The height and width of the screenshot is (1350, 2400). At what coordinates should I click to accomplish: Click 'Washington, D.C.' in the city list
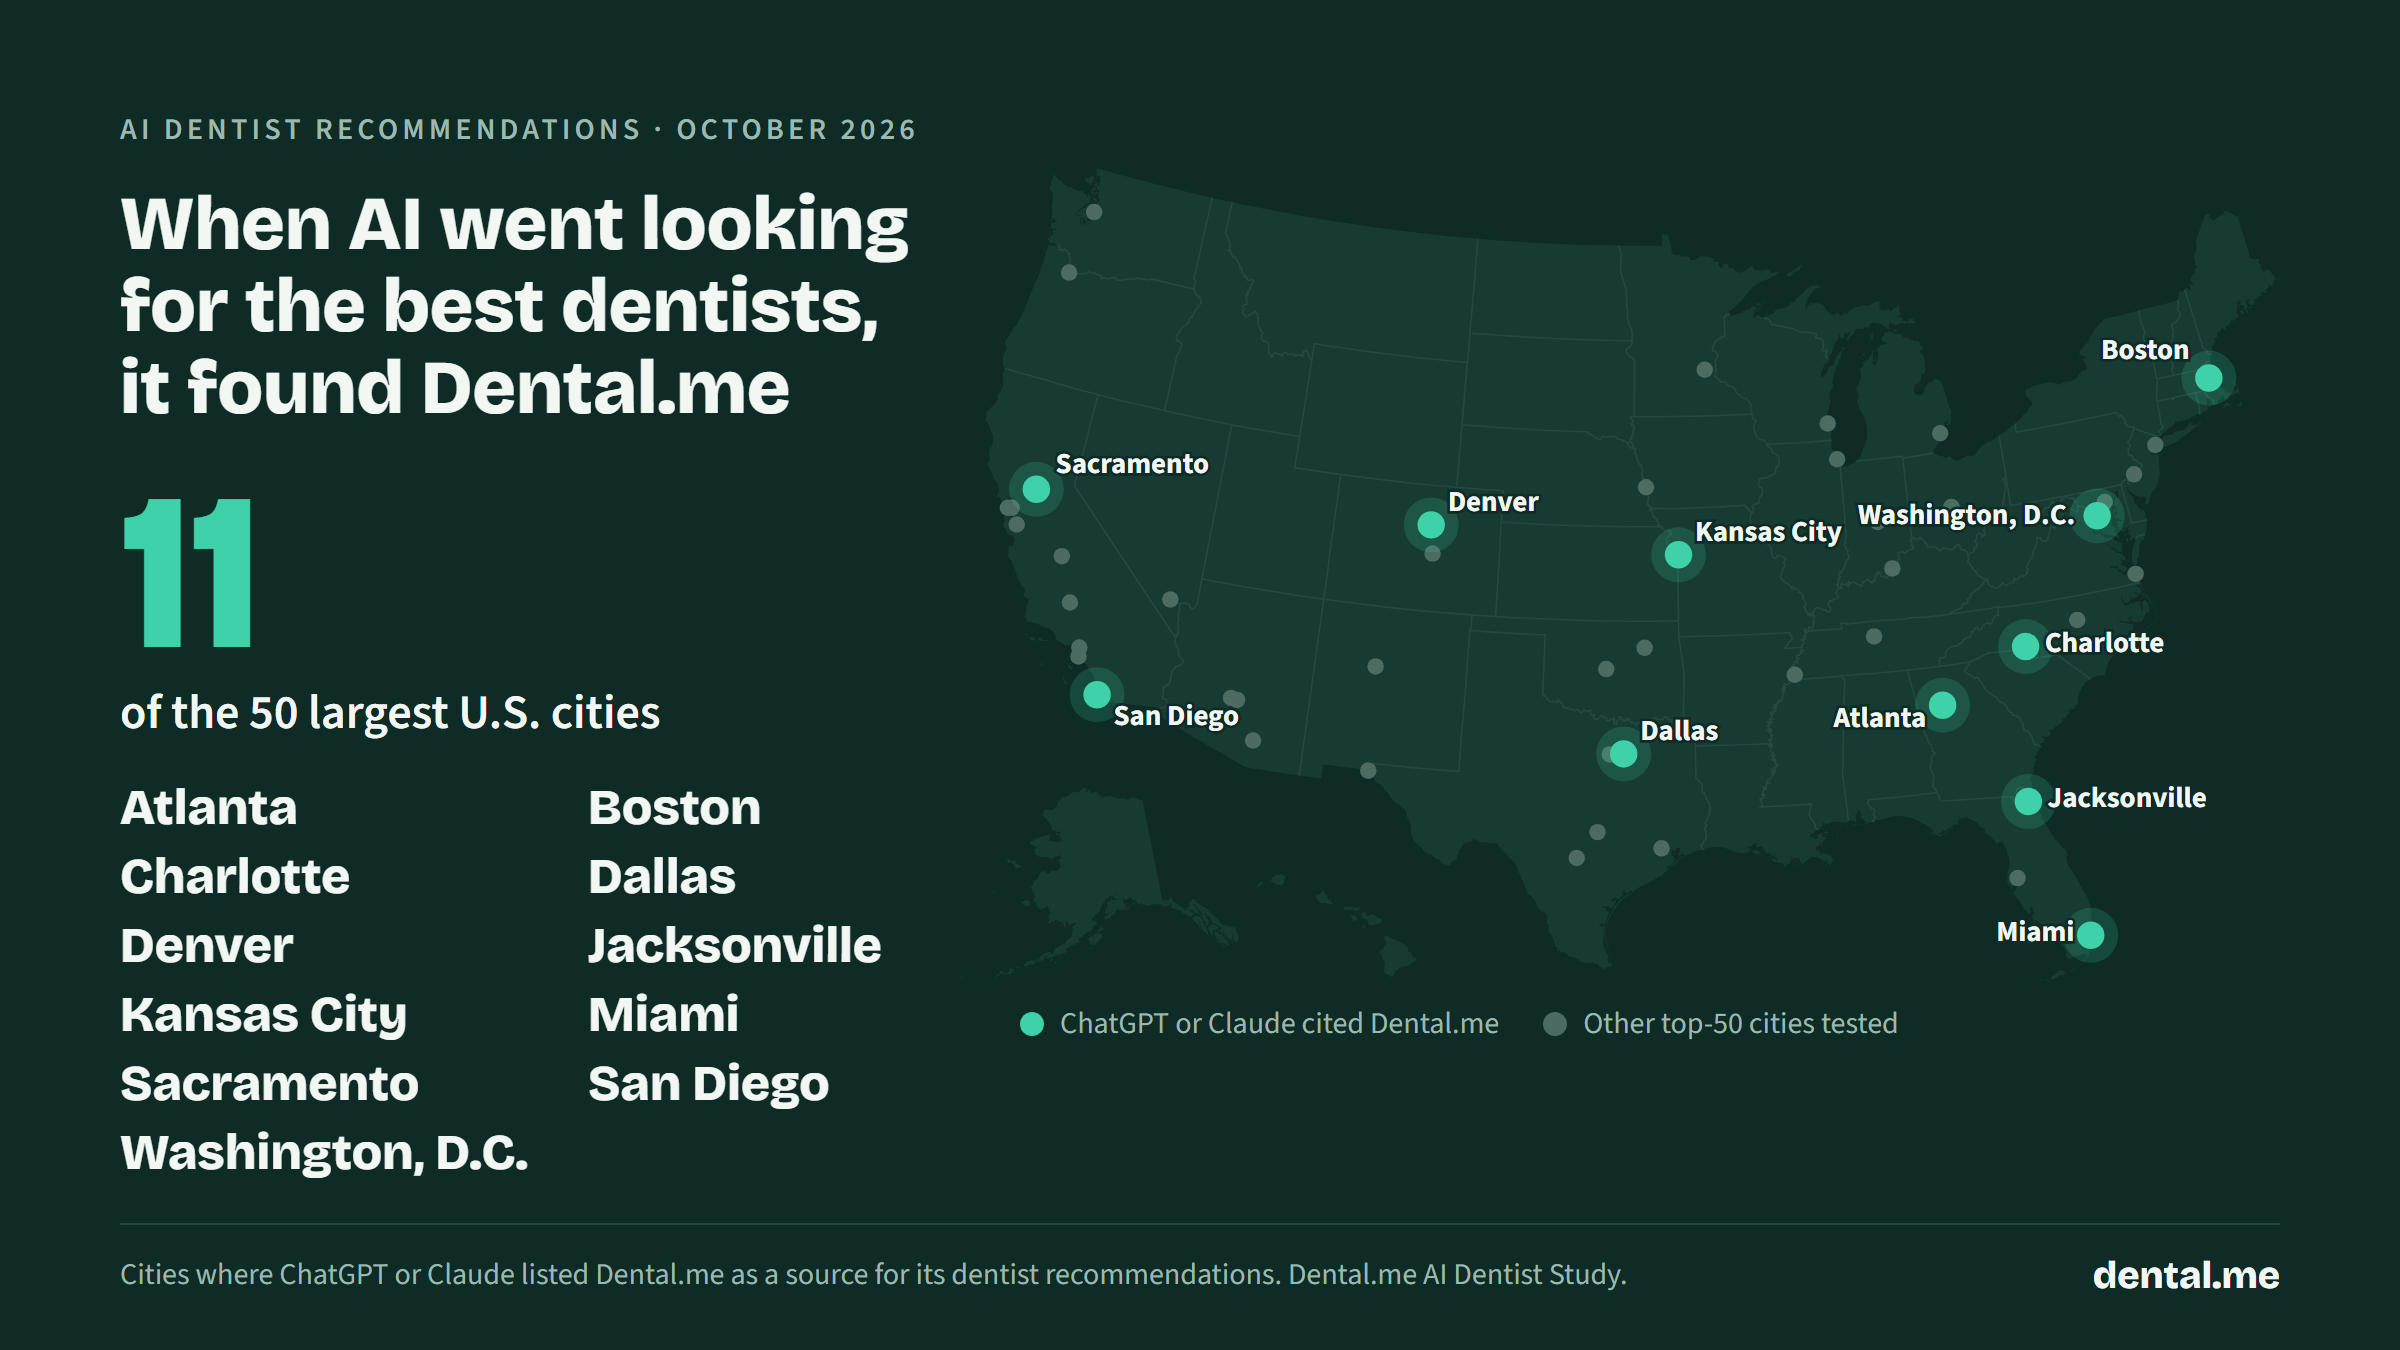point(324,1154)
